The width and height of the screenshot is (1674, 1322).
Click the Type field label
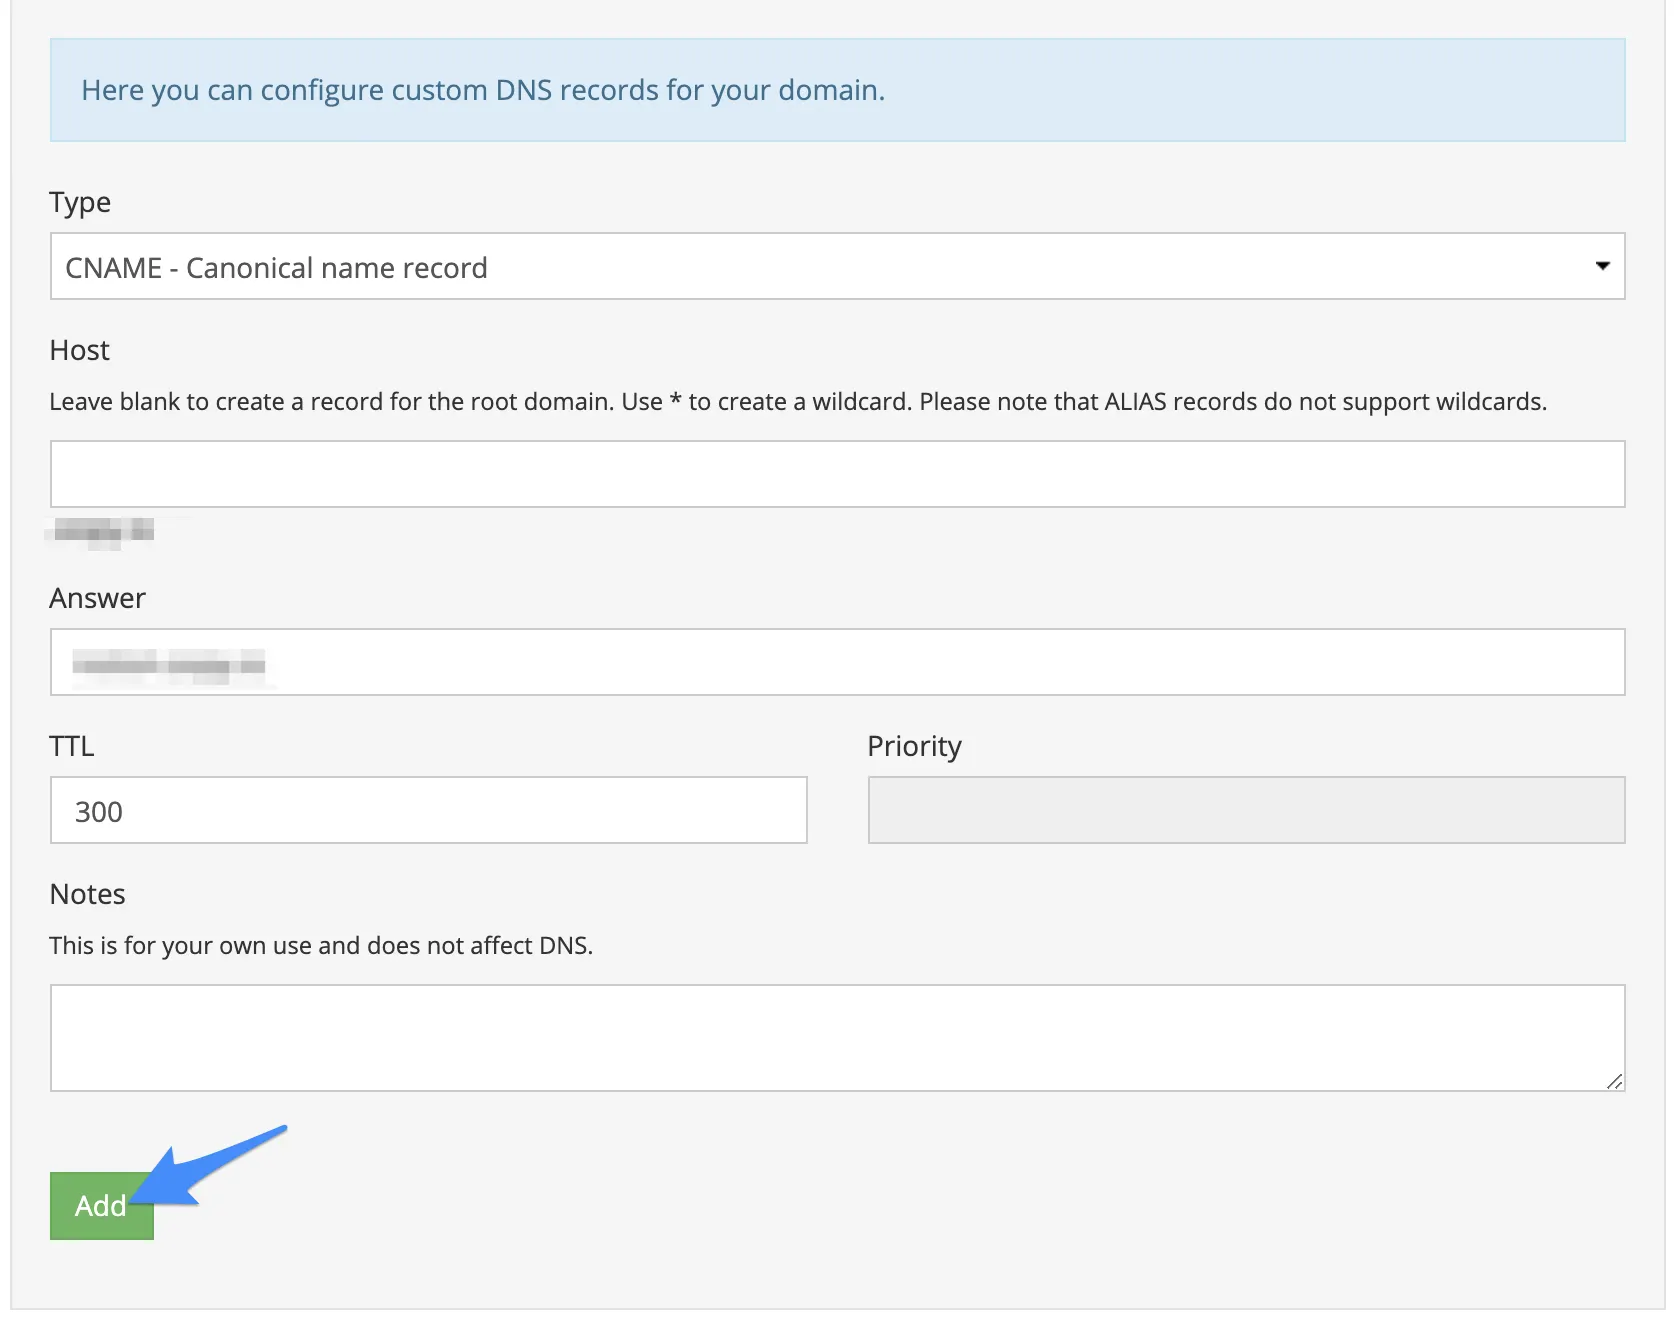[80, 203]
